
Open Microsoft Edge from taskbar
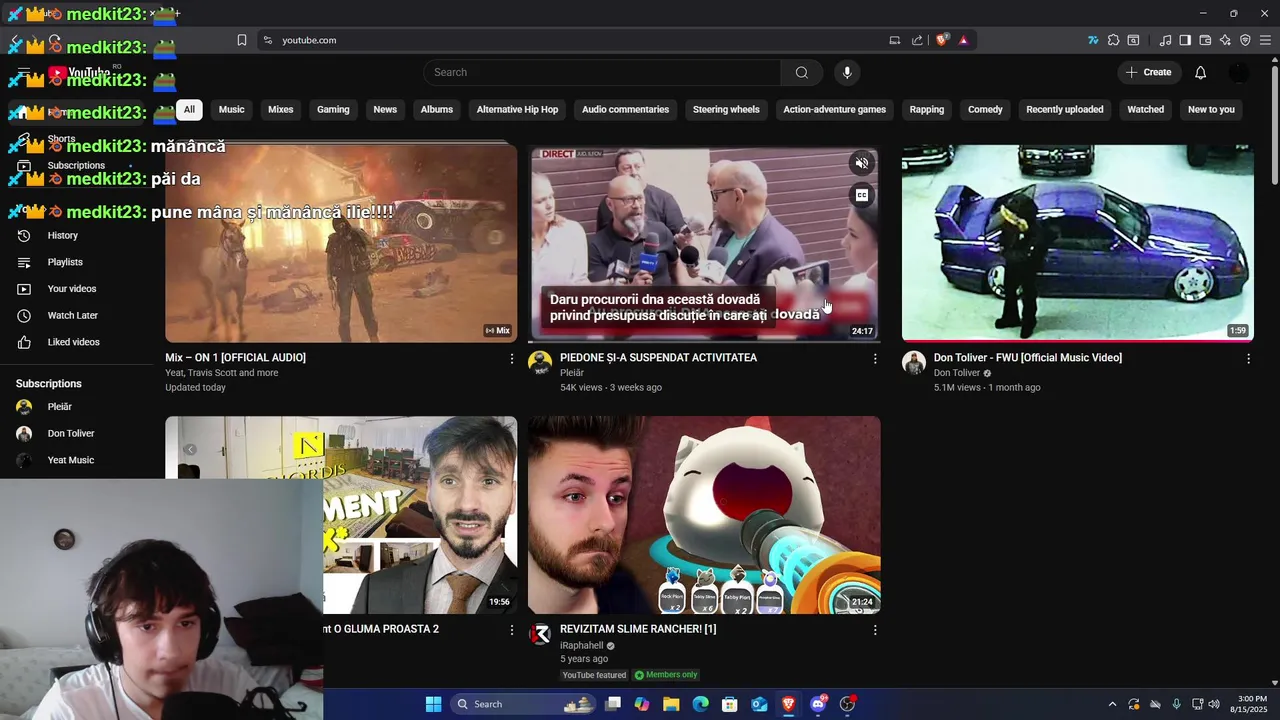tap(700, 704)
